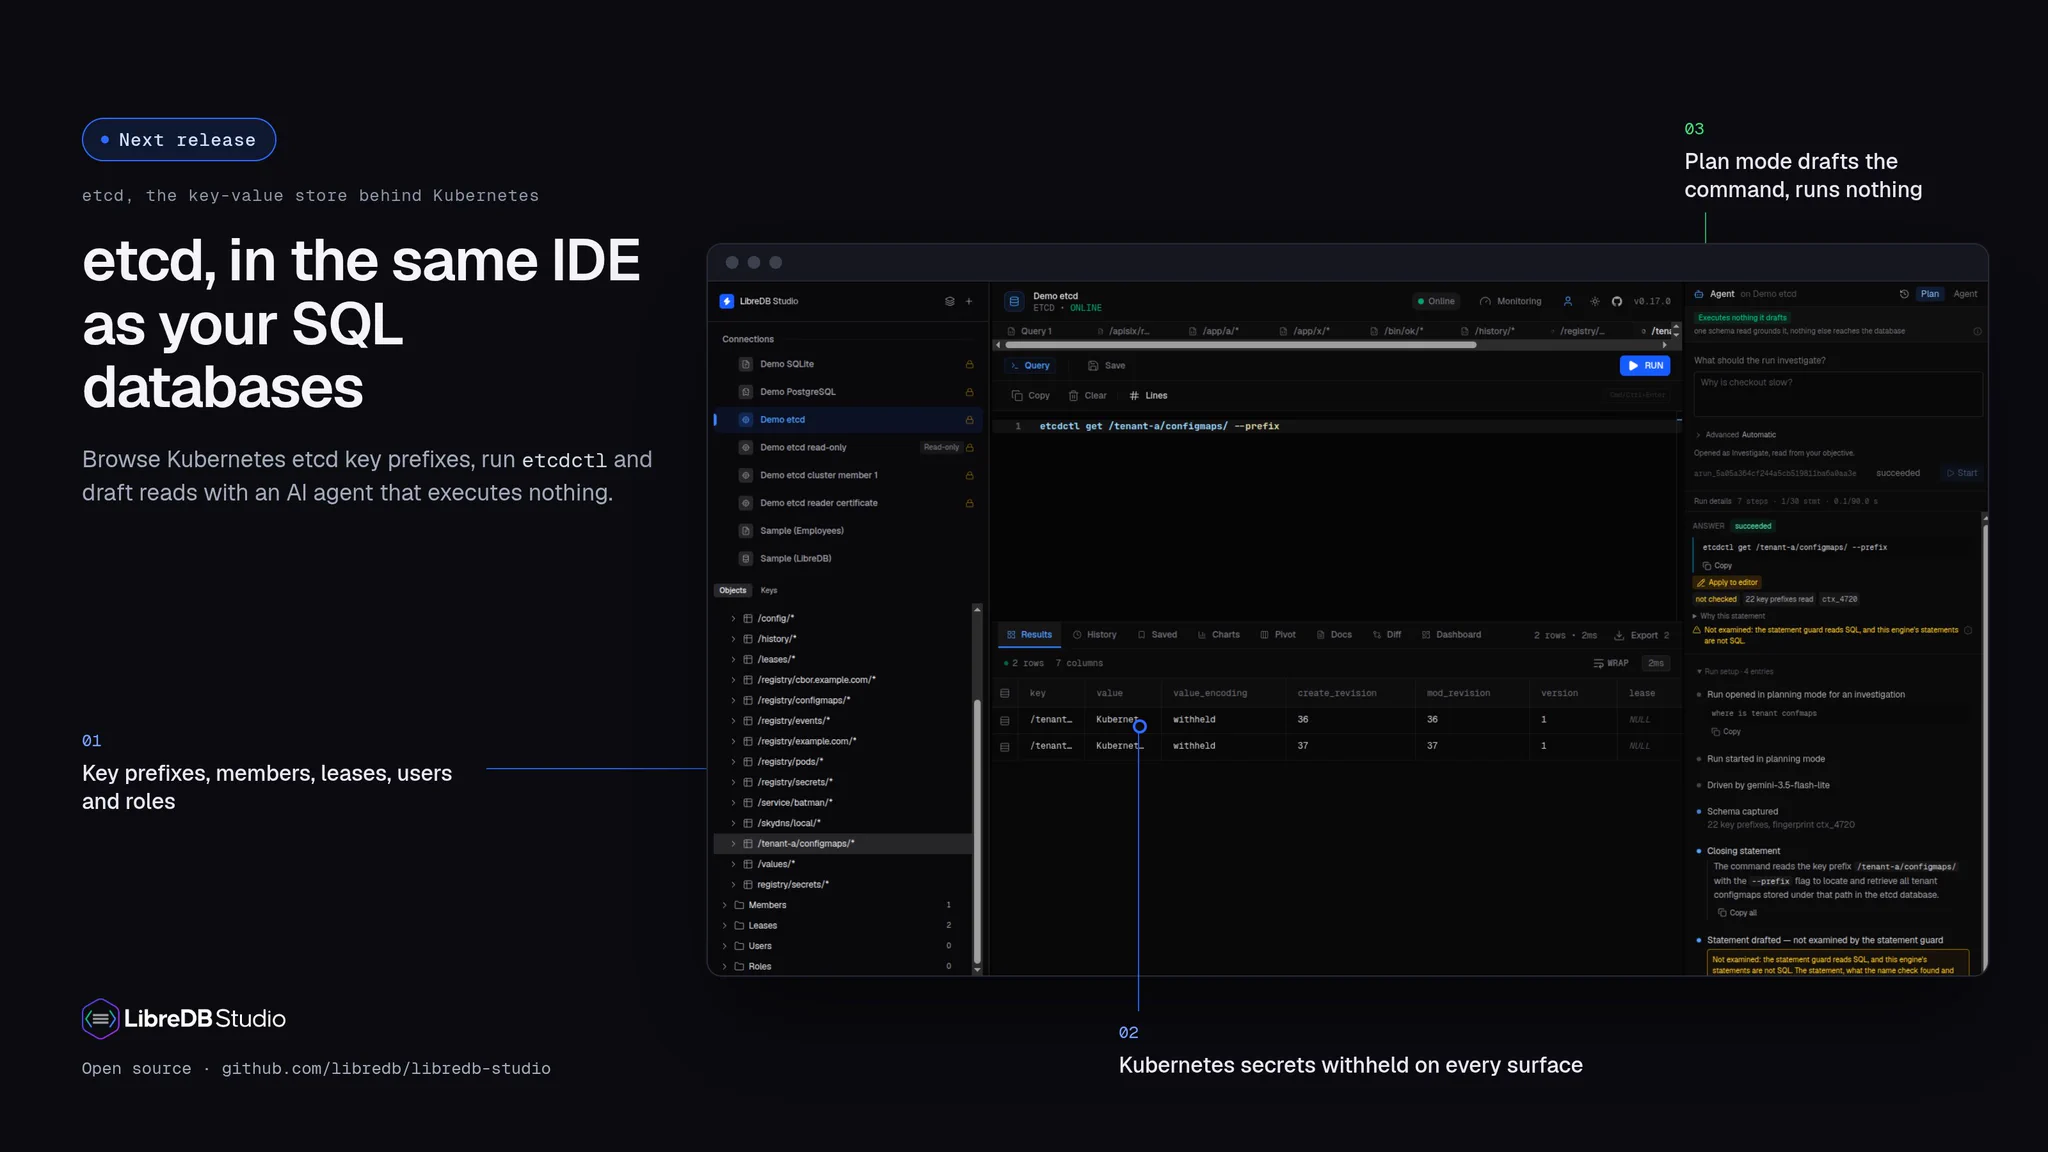Viewport: 2048px width, 1152px height.
Task: Click the lock icon on Demo SQLite
Action: coord(969,364)
